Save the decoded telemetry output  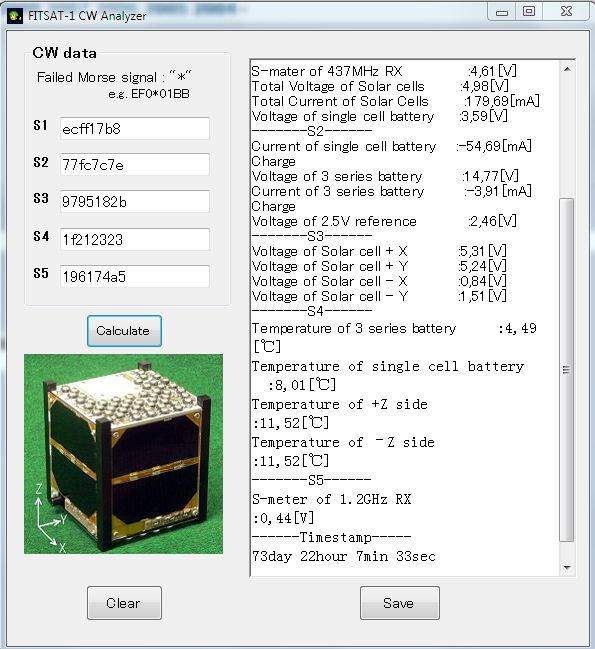(x=399, y=603)
